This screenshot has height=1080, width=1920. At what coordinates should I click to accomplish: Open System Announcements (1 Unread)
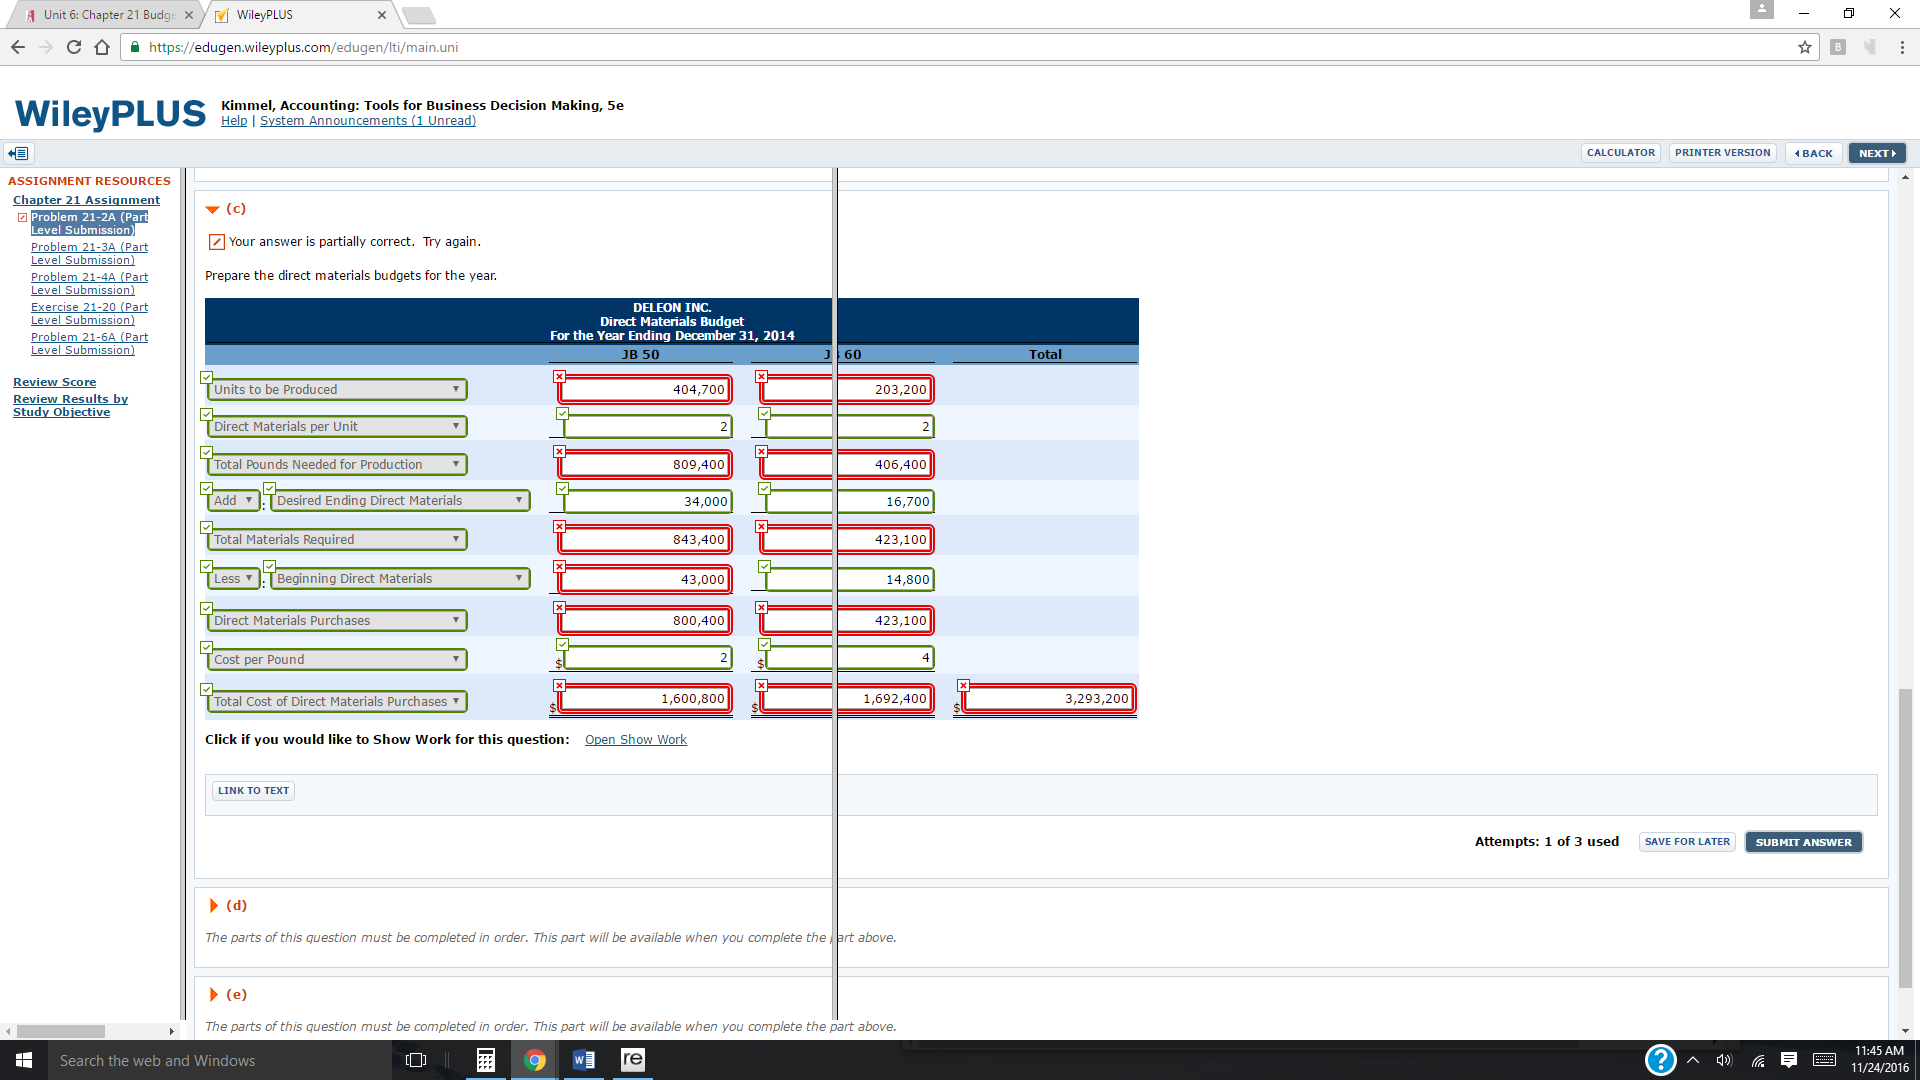[x=368, y=121]
